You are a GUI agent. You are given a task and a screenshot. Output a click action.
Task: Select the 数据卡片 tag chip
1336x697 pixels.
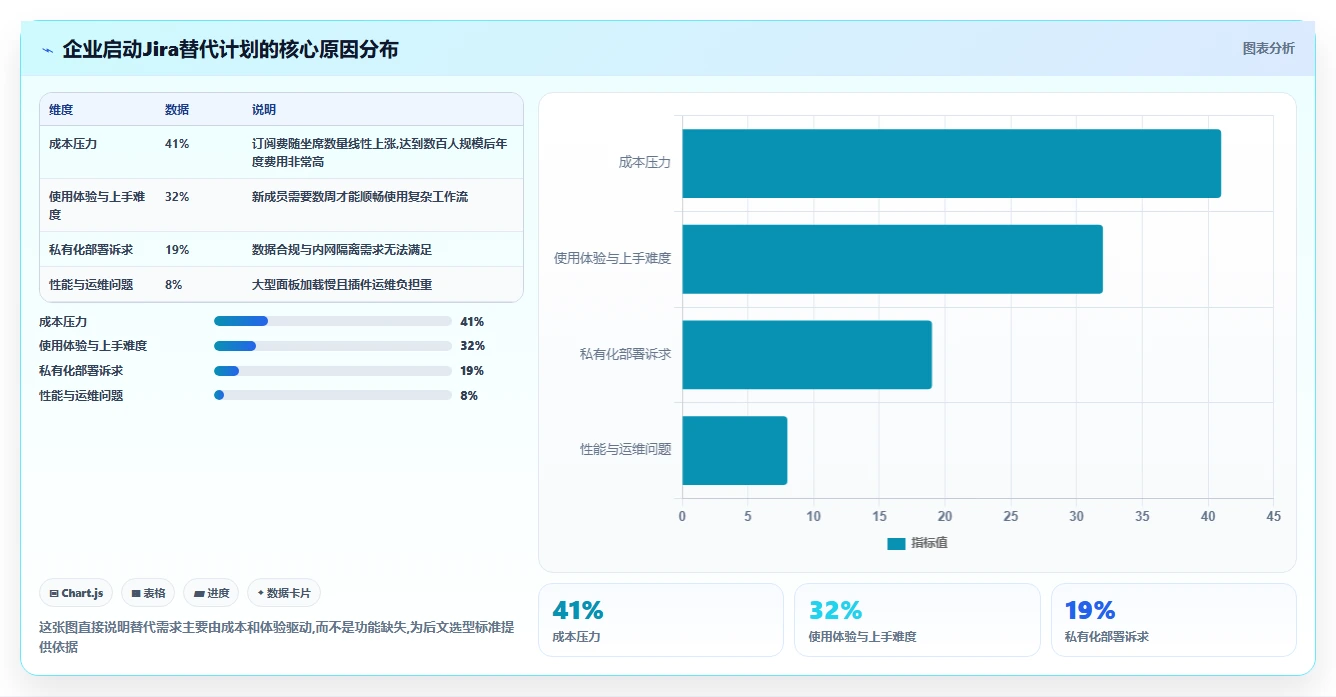[x=284, y=593]
